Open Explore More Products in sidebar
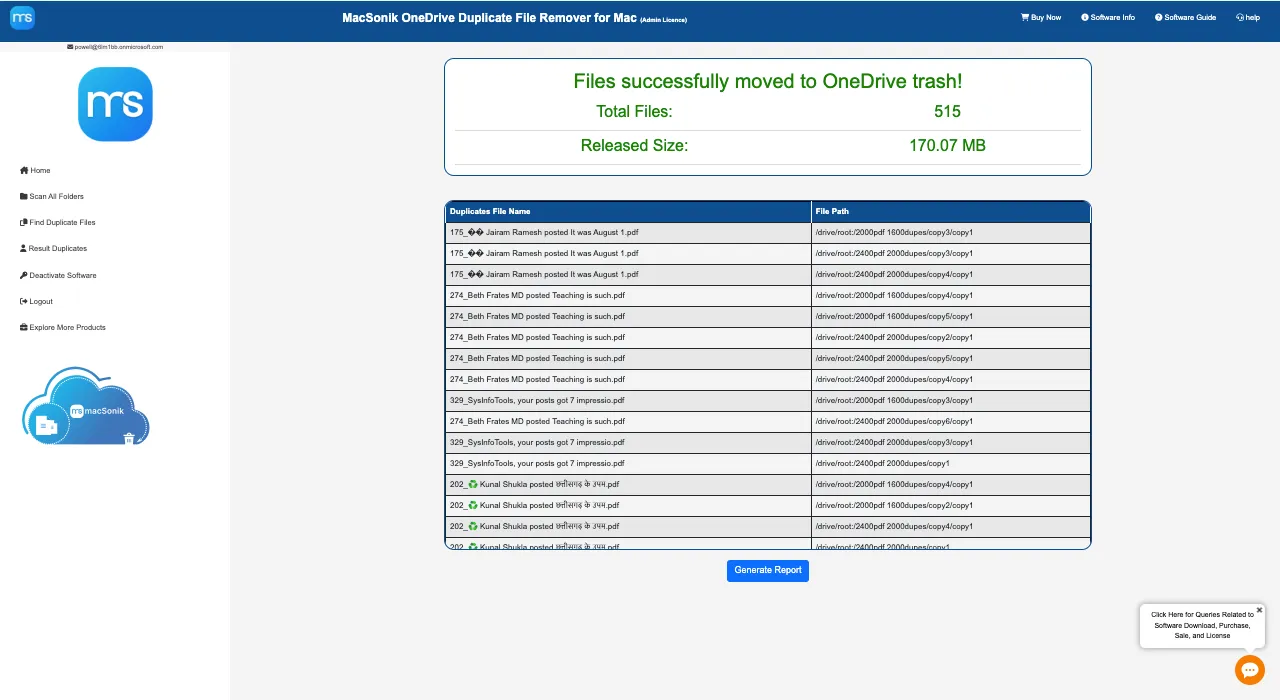1280x700 pixels. pos(62,327)
